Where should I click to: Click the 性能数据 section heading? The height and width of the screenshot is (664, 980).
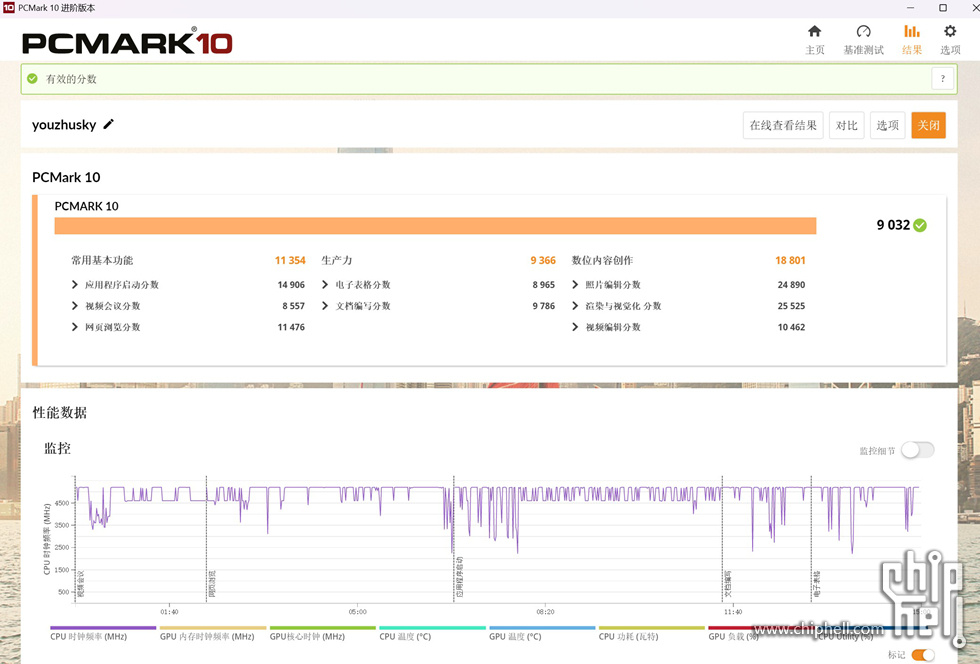click(x=59, y=413)
